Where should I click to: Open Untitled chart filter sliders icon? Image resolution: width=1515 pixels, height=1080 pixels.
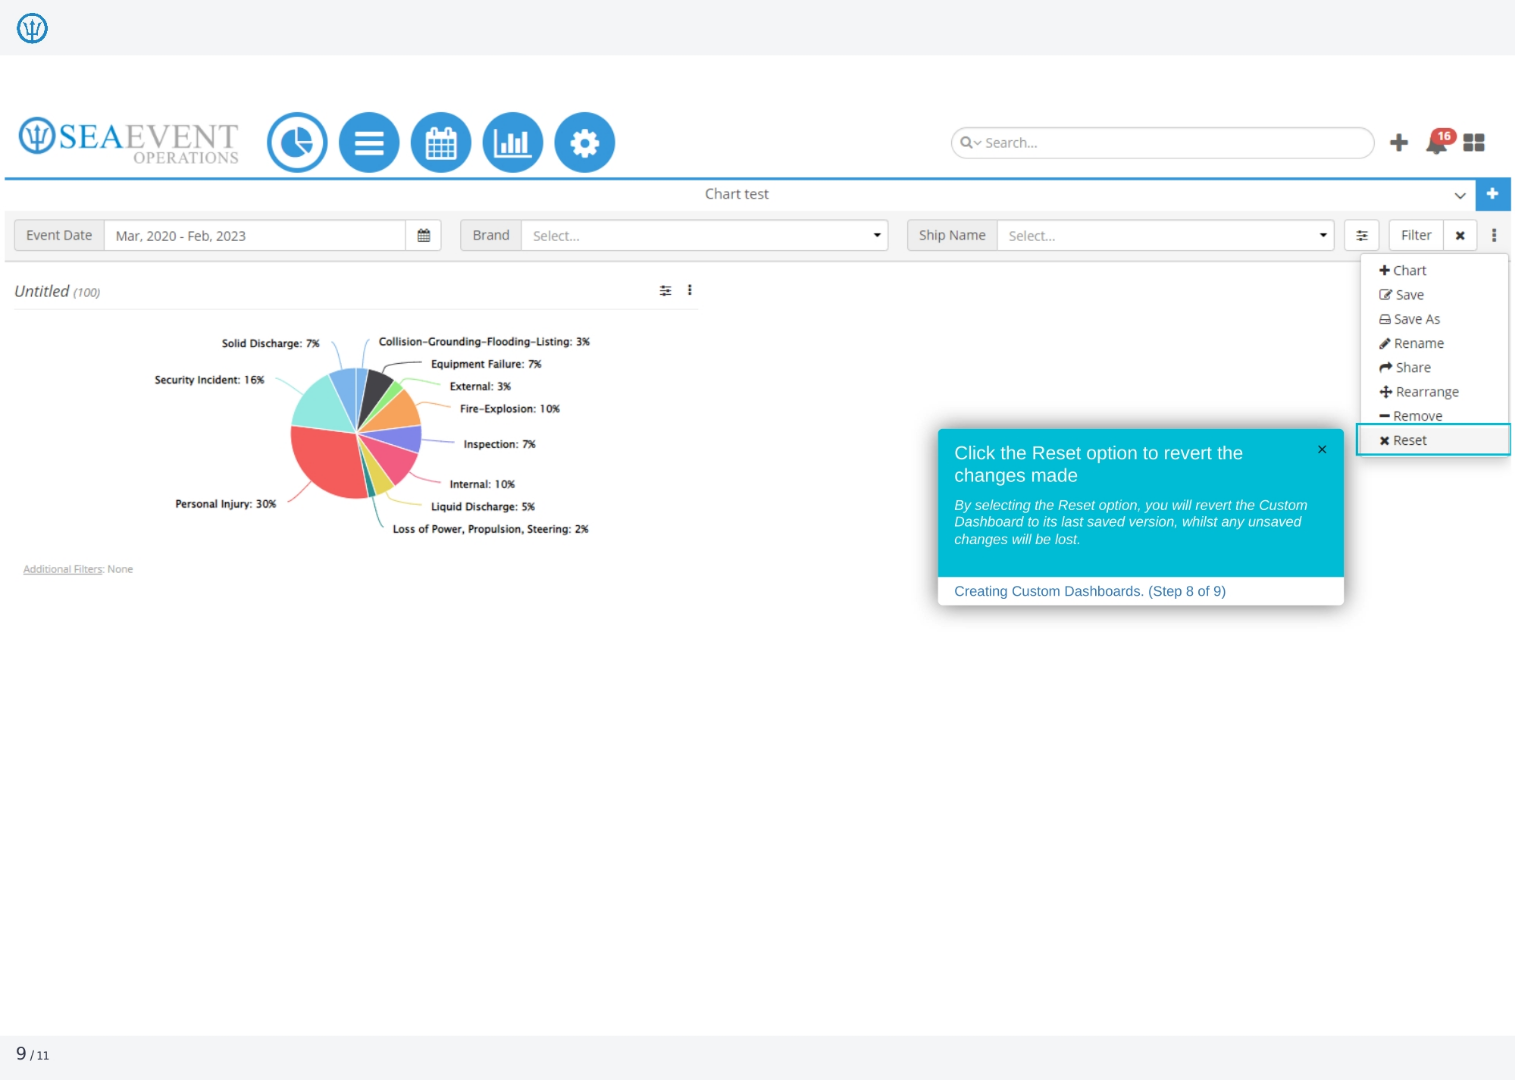(665, 291)
